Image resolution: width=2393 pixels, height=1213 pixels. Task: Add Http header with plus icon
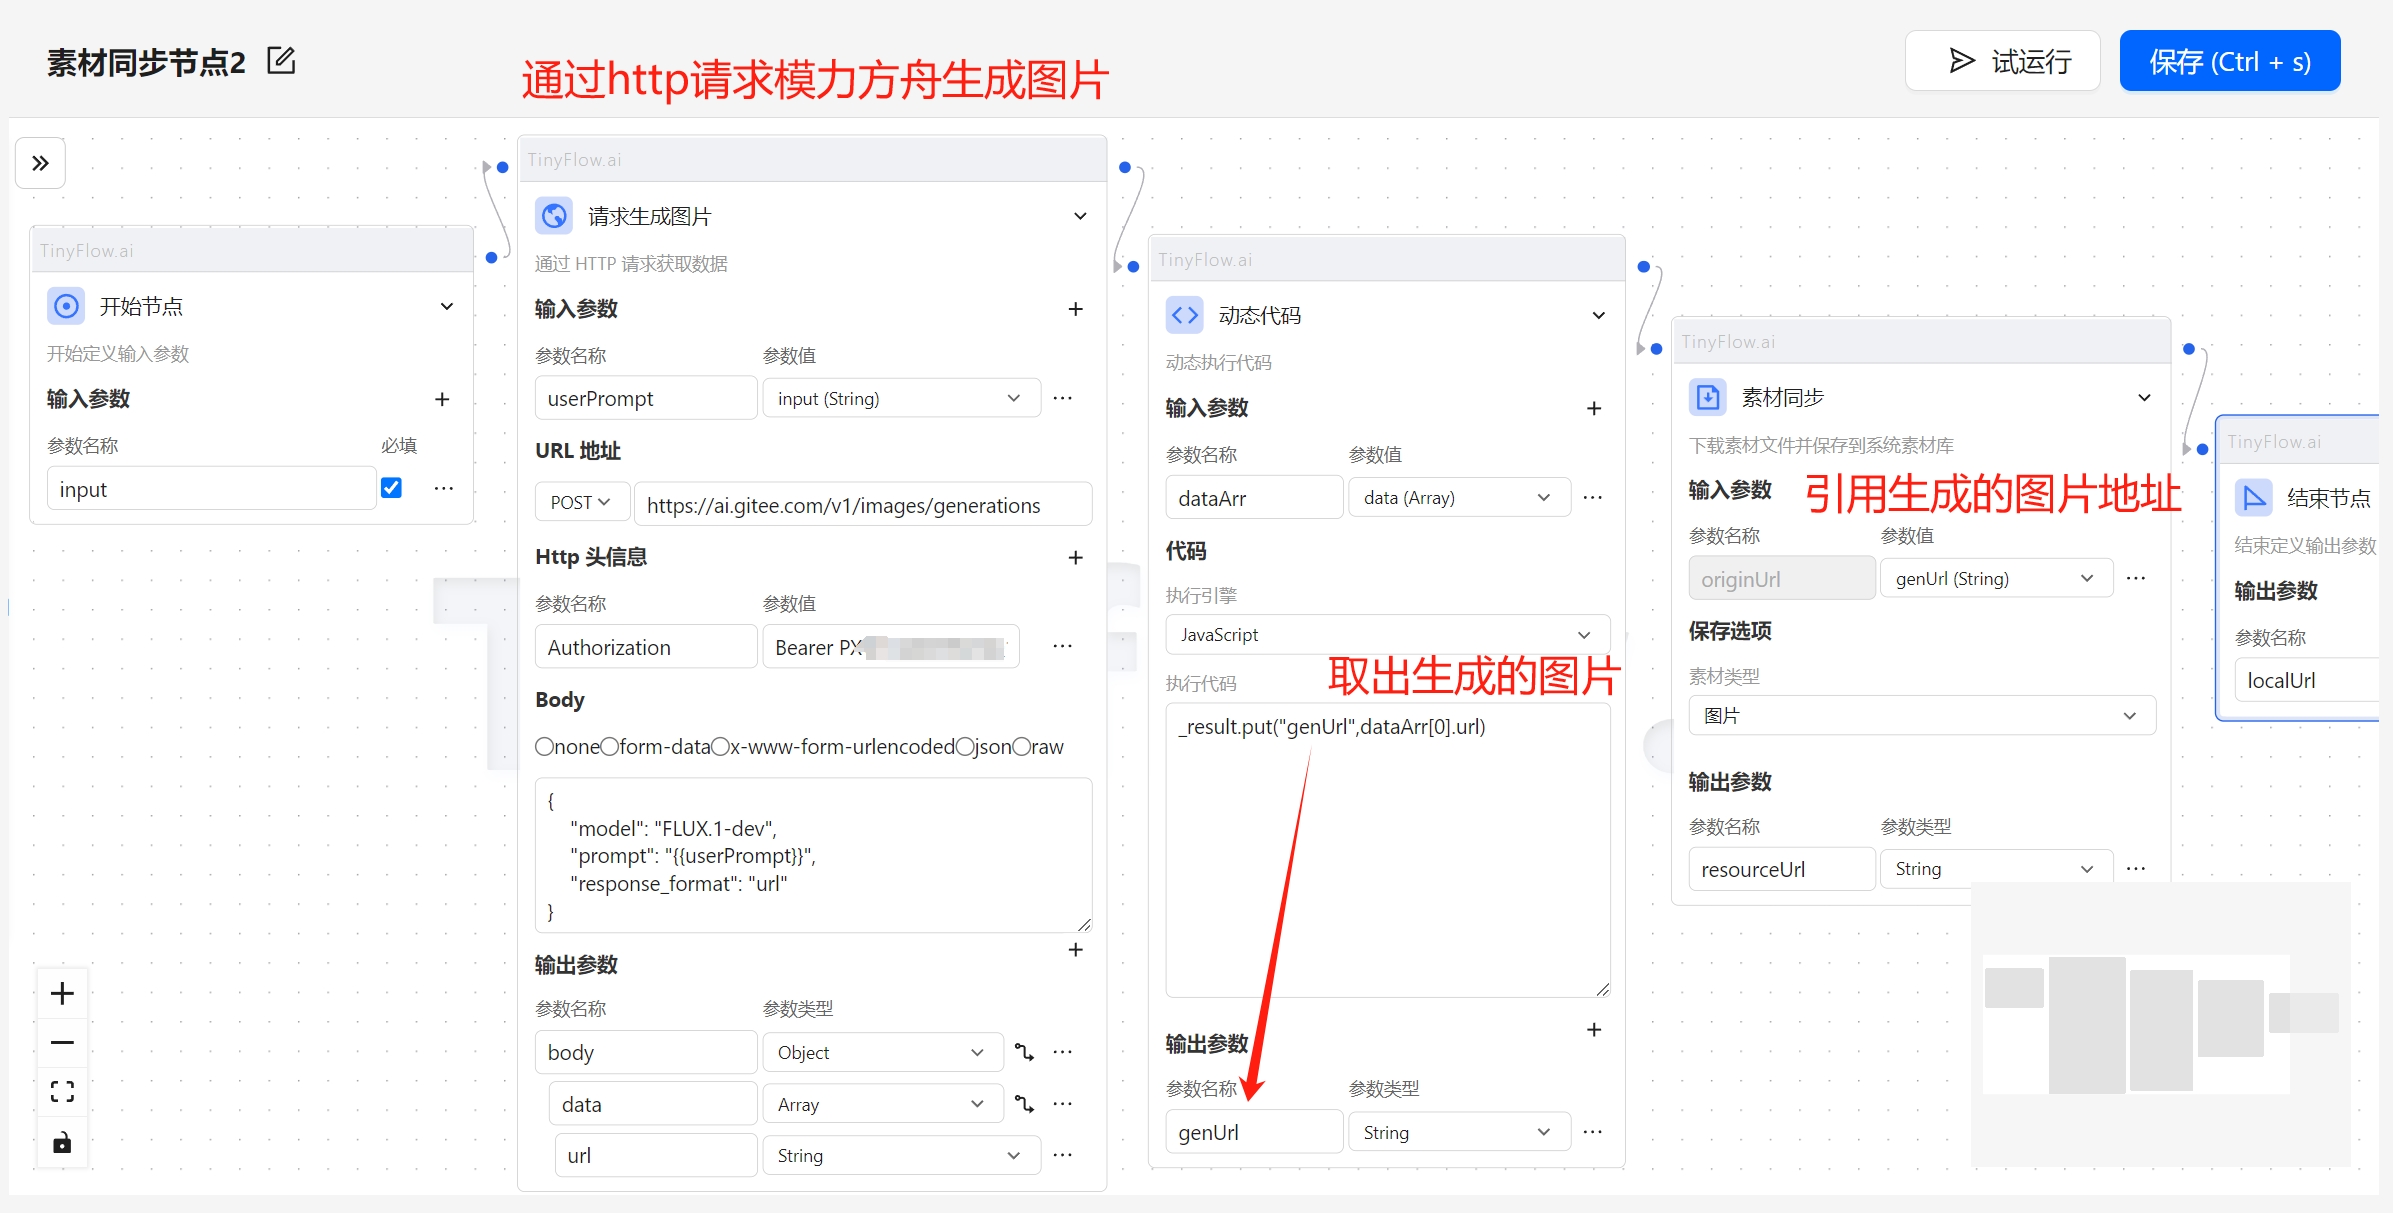pyautogui.click(x=1075, y=557)
